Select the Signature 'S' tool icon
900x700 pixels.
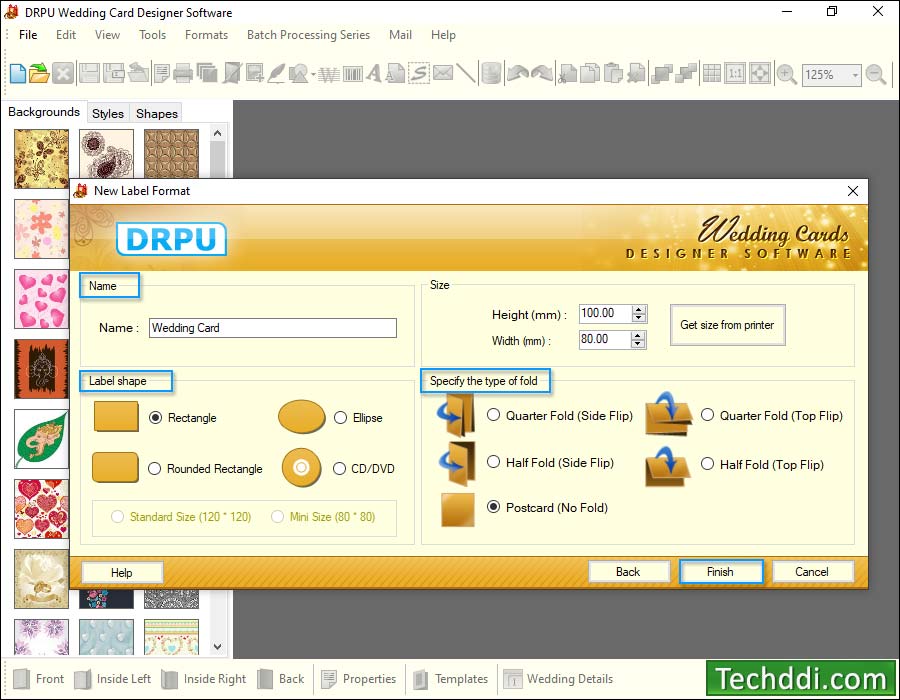click(419, 74)
